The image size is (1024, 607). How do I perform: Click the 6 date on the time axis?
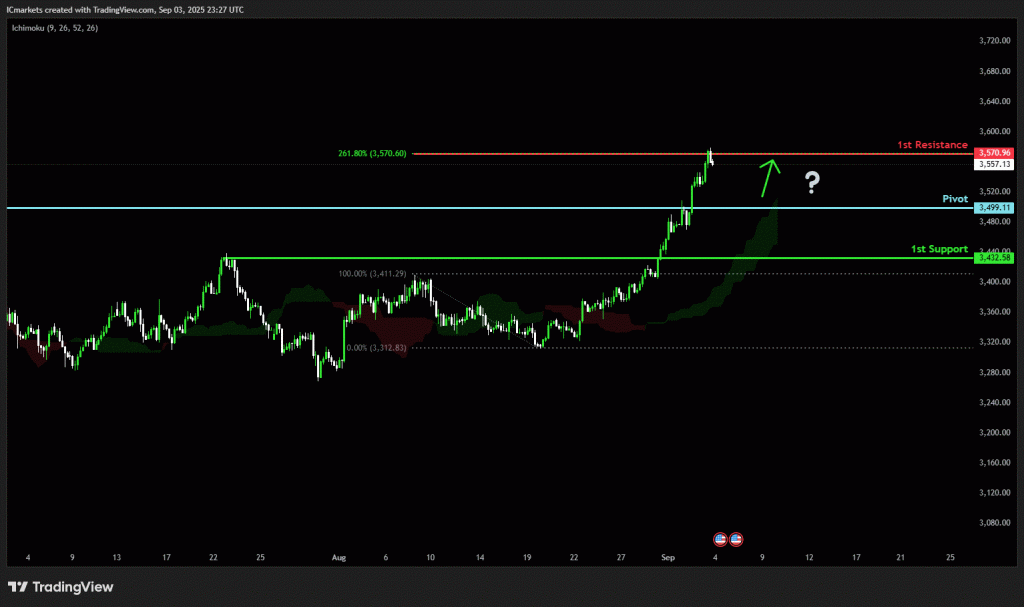click(x=385, y=557)
